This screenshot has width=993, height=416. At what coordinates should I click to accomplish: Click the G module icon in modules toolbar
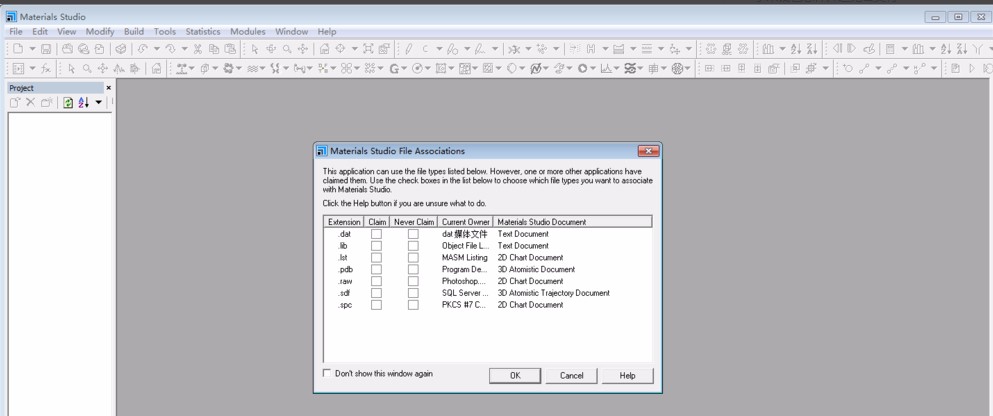[x=394, y=68]
